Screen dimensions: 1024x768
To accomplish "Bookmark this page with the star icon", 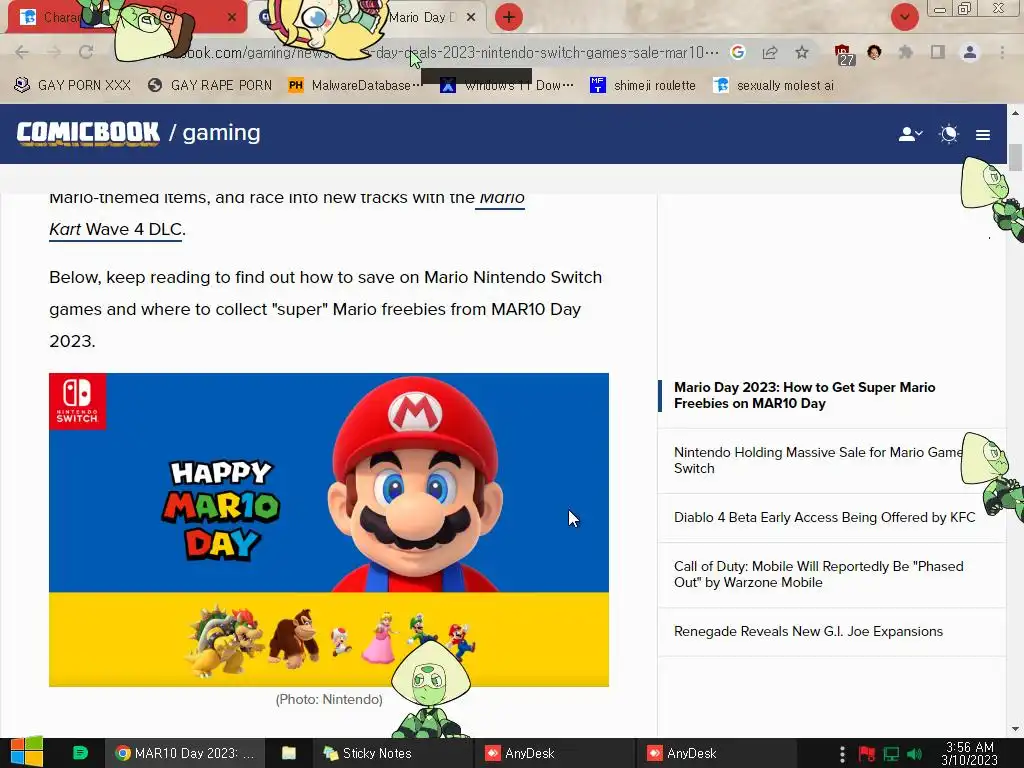I will [802, 52].
